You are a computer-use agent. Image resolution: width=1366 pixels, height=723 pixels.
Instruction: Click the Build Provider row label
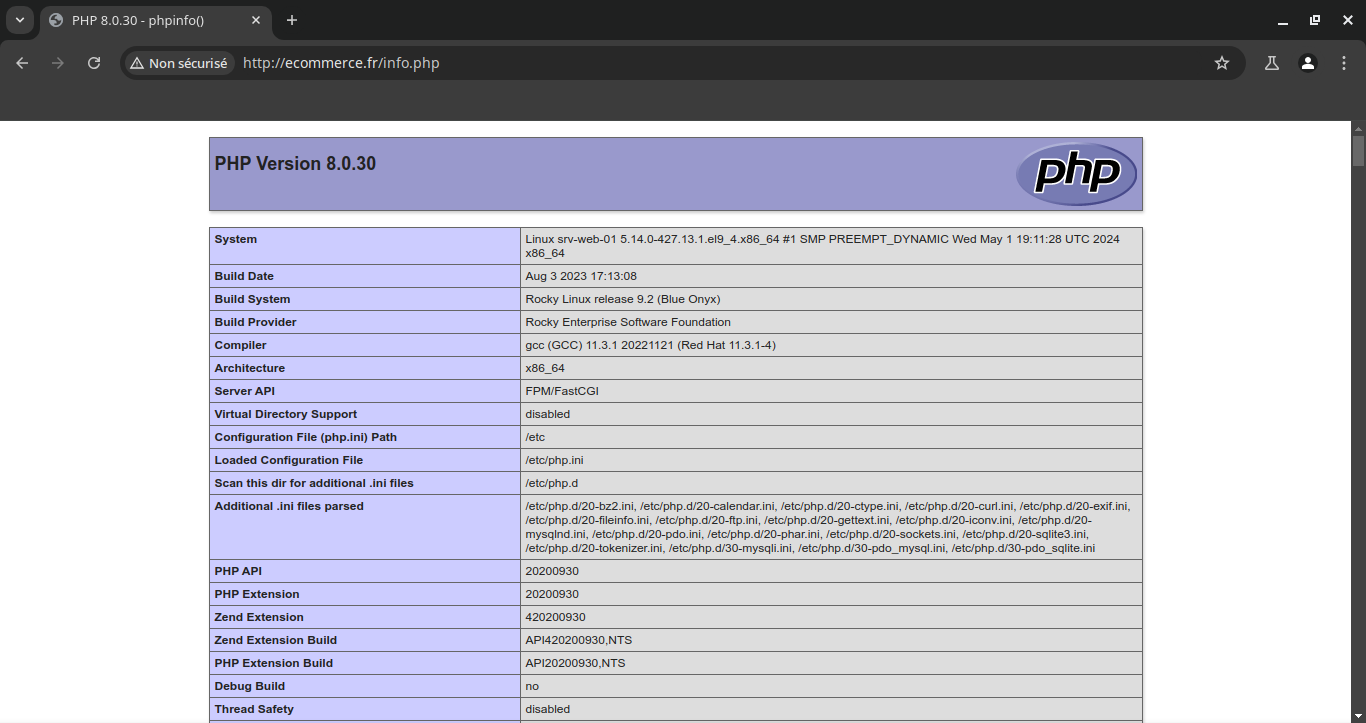click(255, 322)
